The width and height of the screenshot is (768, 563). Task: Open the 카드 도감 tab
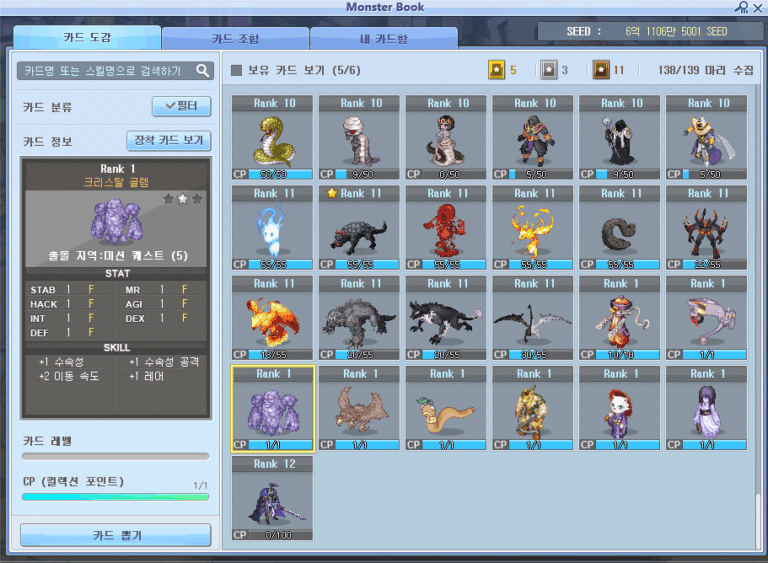(x=87, y=38)
